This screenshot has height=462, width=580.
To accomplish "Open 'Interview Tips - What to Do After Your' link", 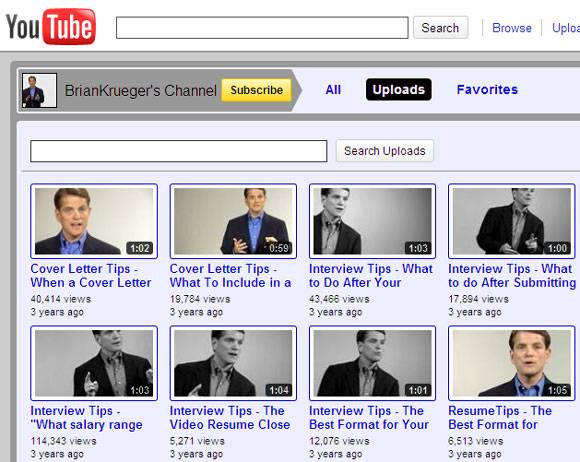I will 371,276.
